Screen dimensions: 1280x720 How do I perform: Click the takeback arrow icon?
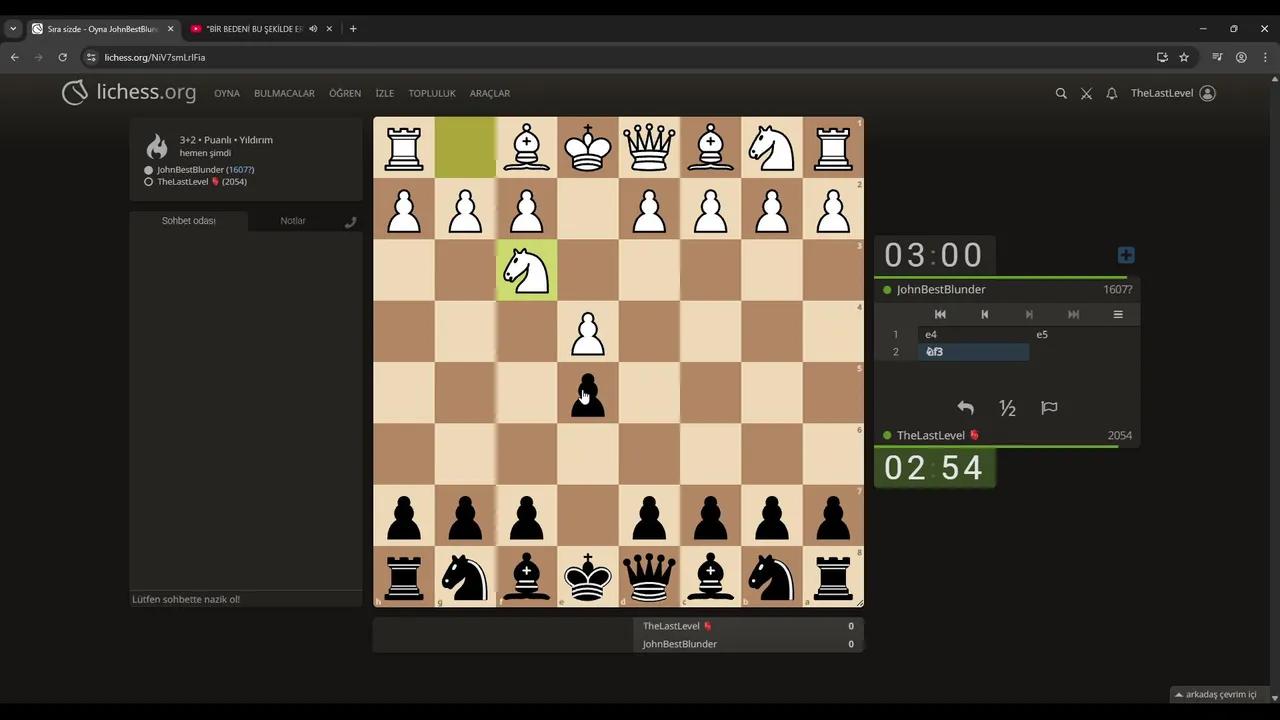(x=965, y=408)
